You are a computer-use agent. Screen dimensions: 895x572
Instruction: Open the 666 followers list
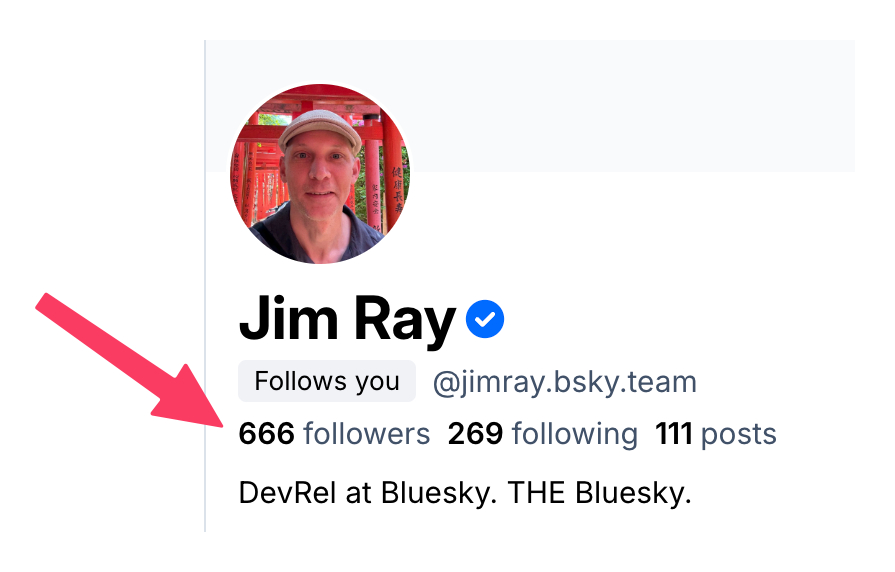(x=334, y=433)
